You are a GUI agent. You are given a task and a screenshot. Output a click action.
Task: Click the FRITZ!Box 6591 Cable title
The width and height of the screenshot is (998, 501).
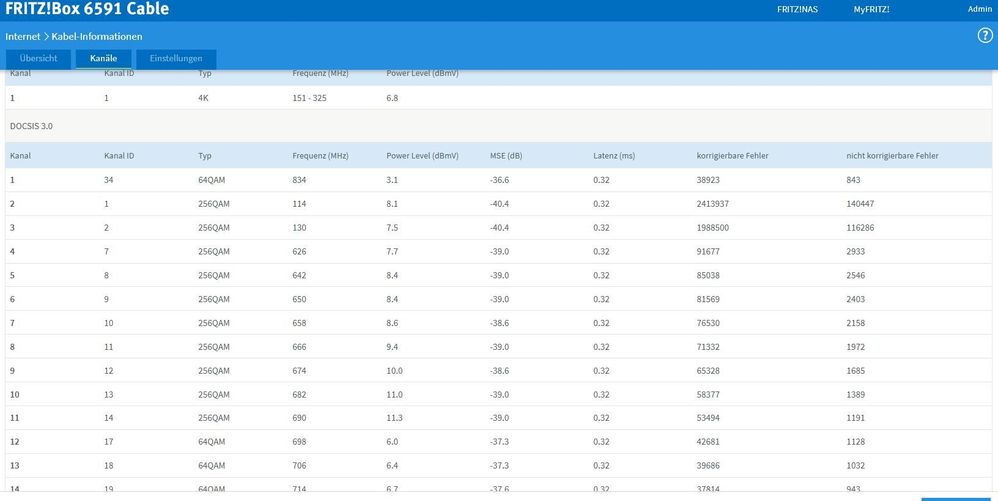87,9
